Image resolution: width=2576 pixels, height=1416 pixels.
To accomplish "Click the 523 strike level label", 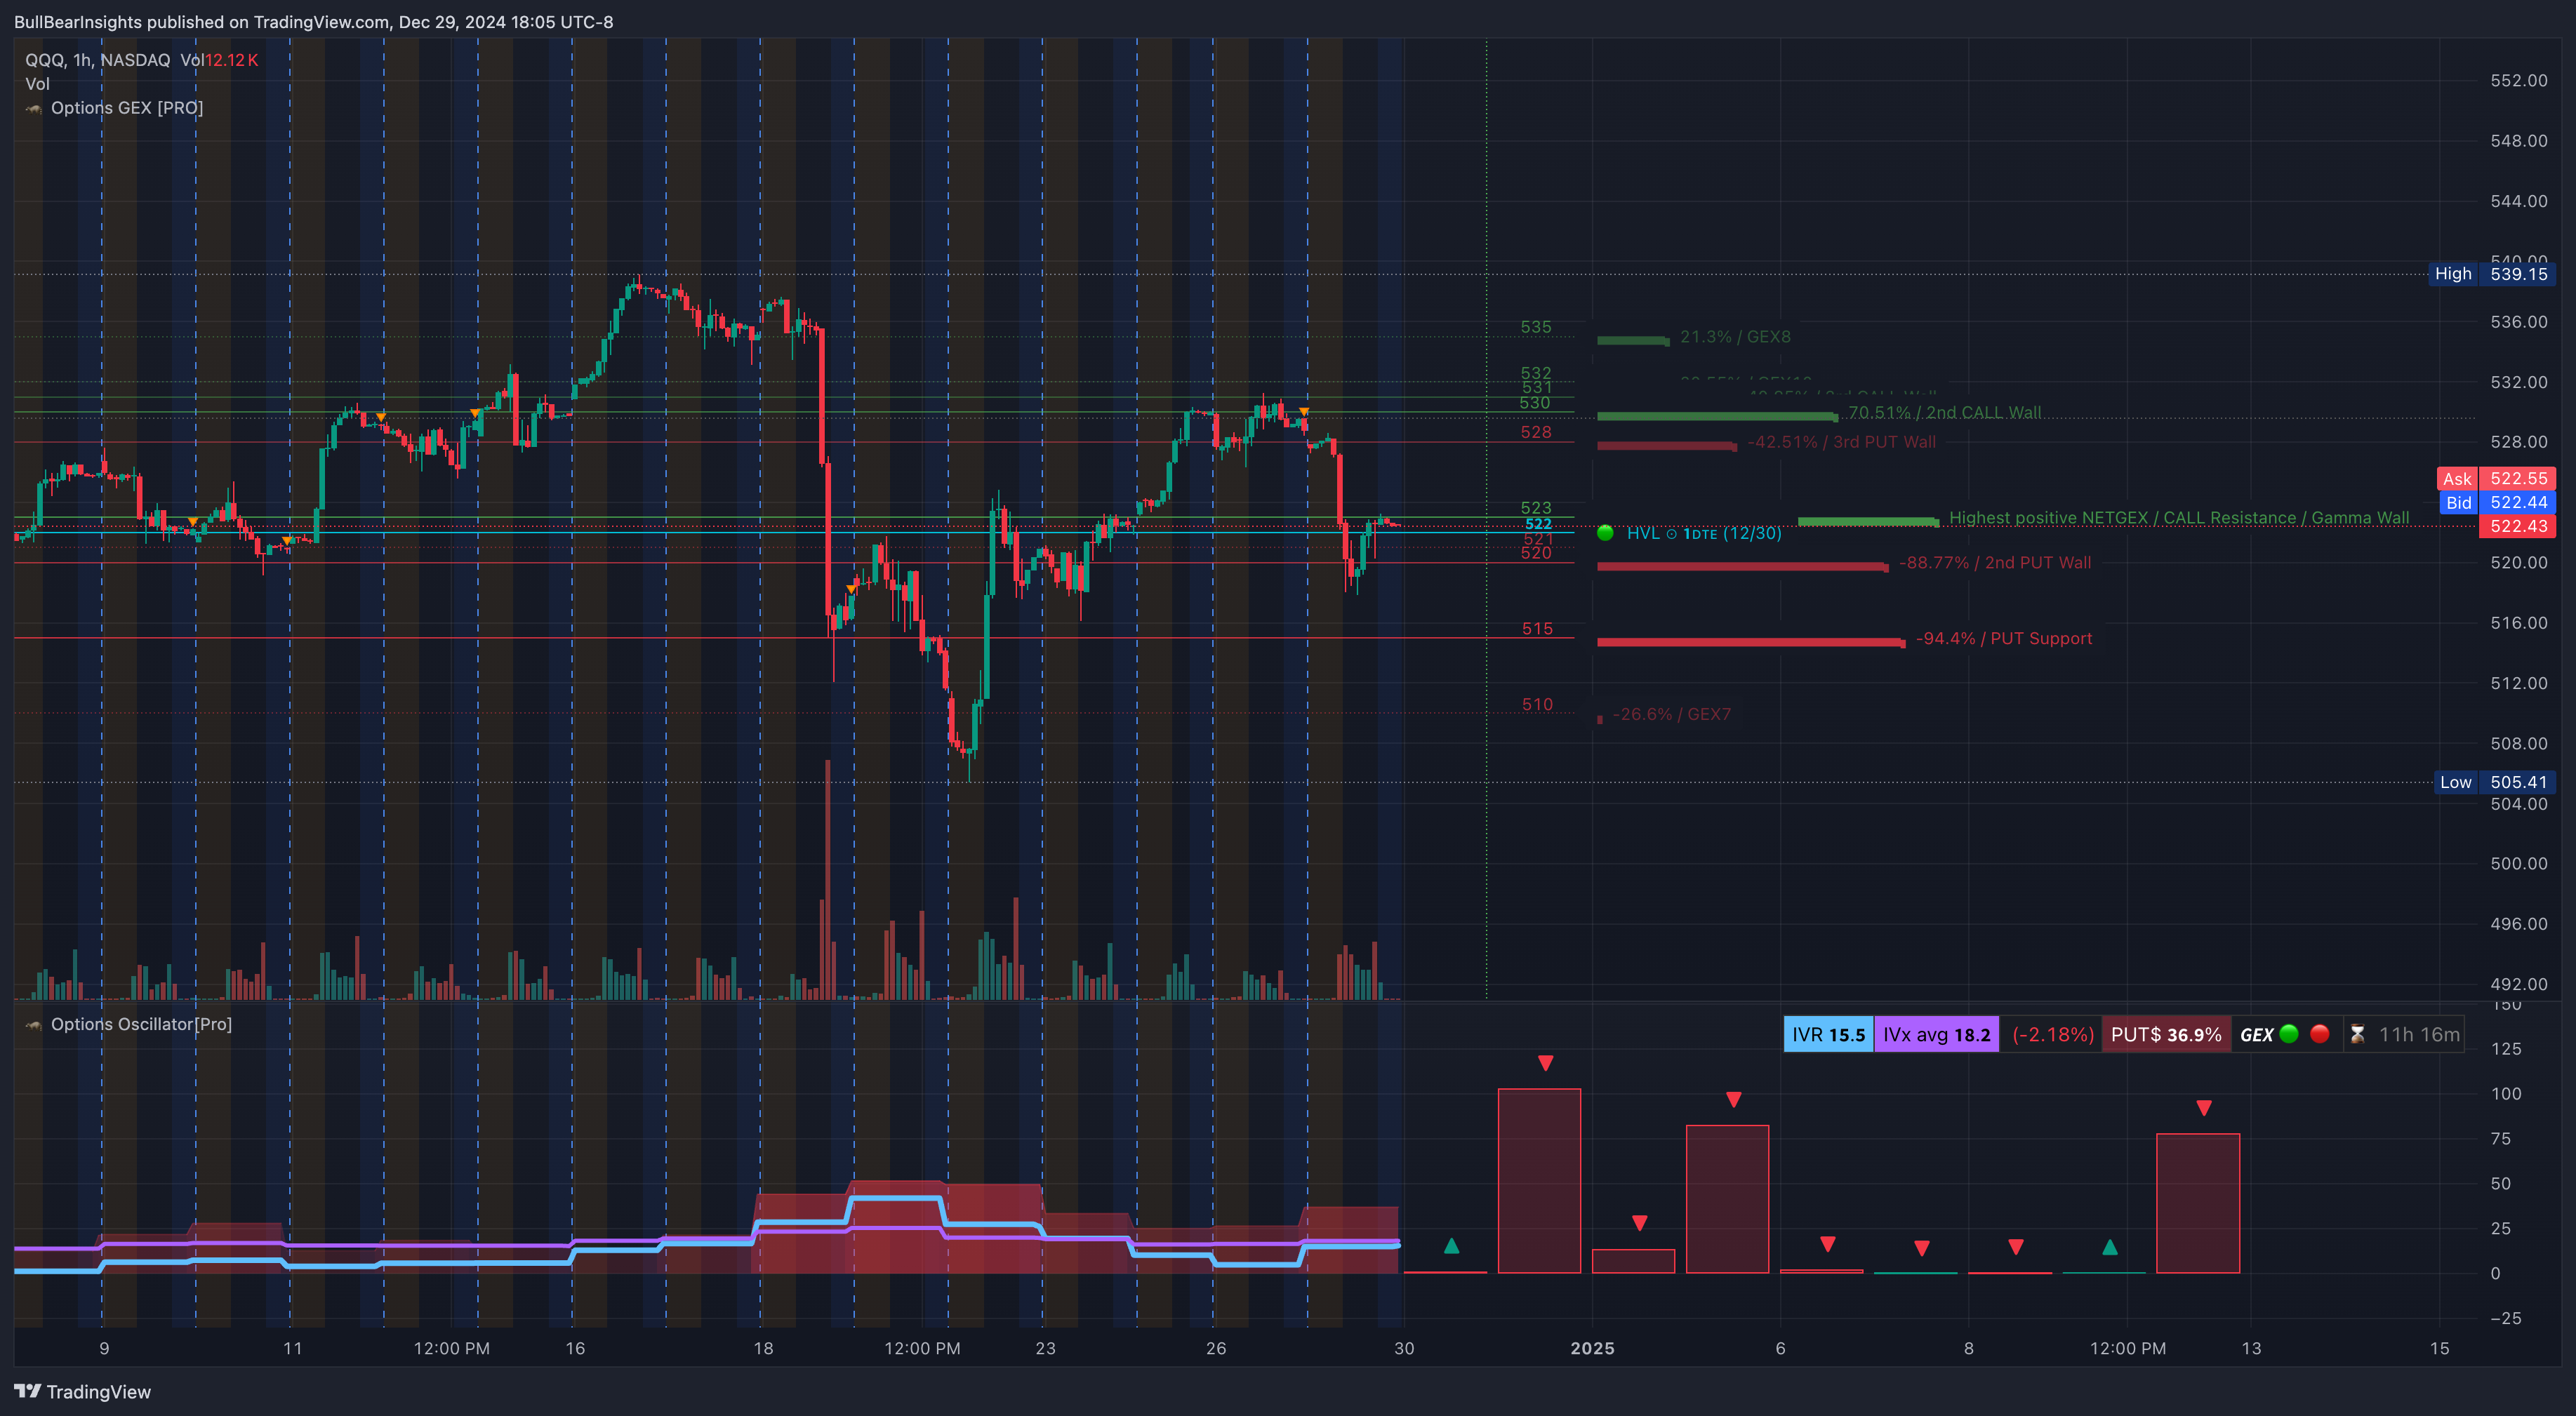I will 1536,508.
